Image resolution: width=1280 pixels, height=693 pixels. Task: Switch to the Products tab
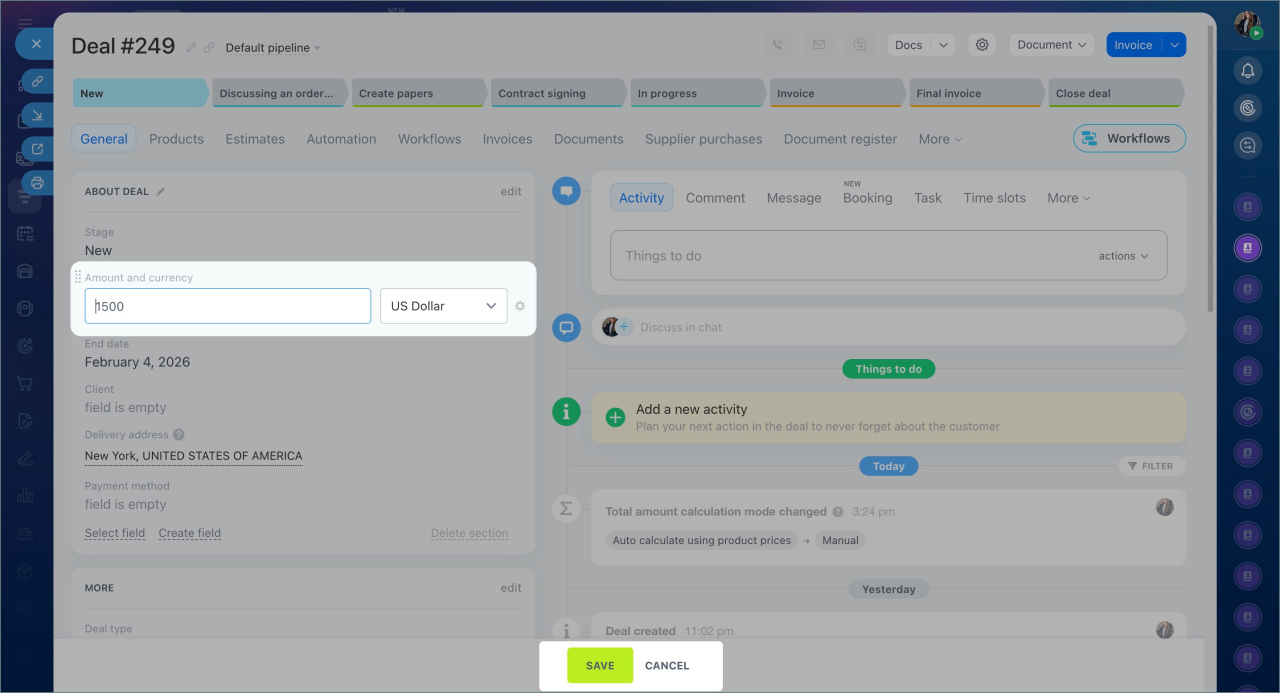tap(176, 139)
